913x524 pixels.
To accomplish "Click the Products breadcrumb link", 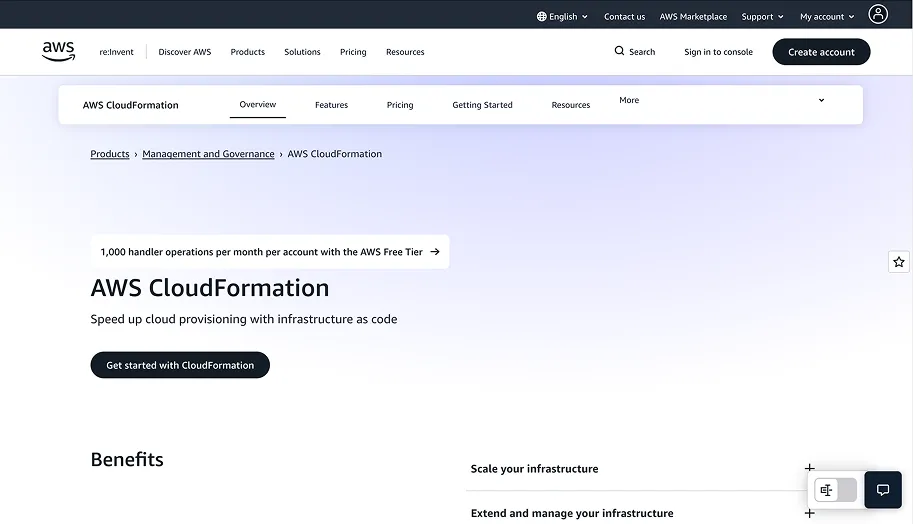I will [x=109, y=154].
